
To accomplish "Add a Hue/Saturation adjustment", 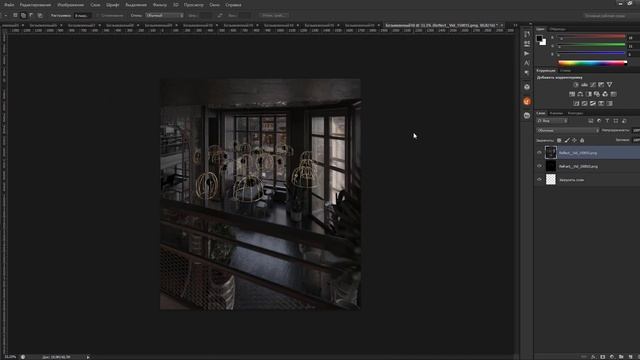I will (x=572, y=94).
